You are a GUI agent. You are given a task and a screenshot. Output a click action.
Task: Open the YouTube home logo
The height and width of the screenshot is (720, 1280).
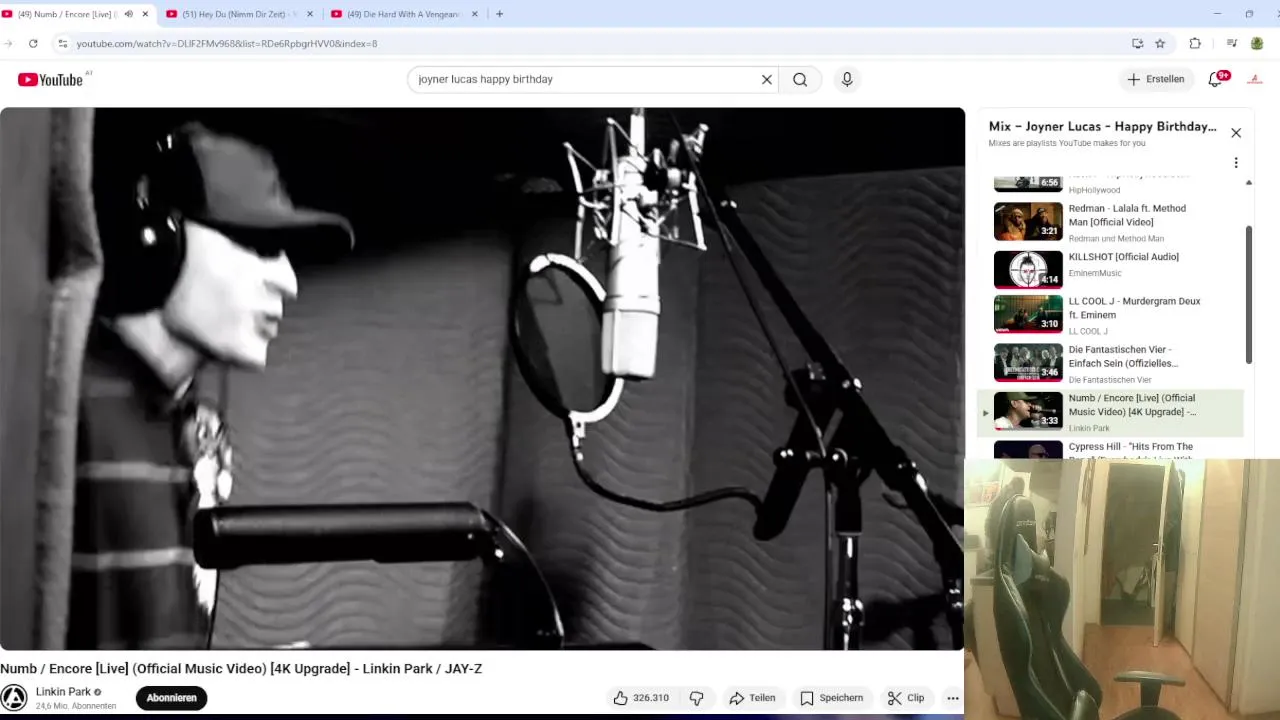[x=50, y=79]
